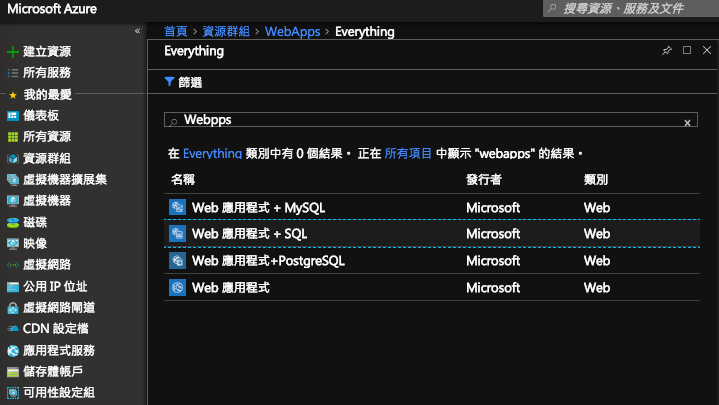
Task: Click the Web App + SQL row icon
Action: (177, 233)
